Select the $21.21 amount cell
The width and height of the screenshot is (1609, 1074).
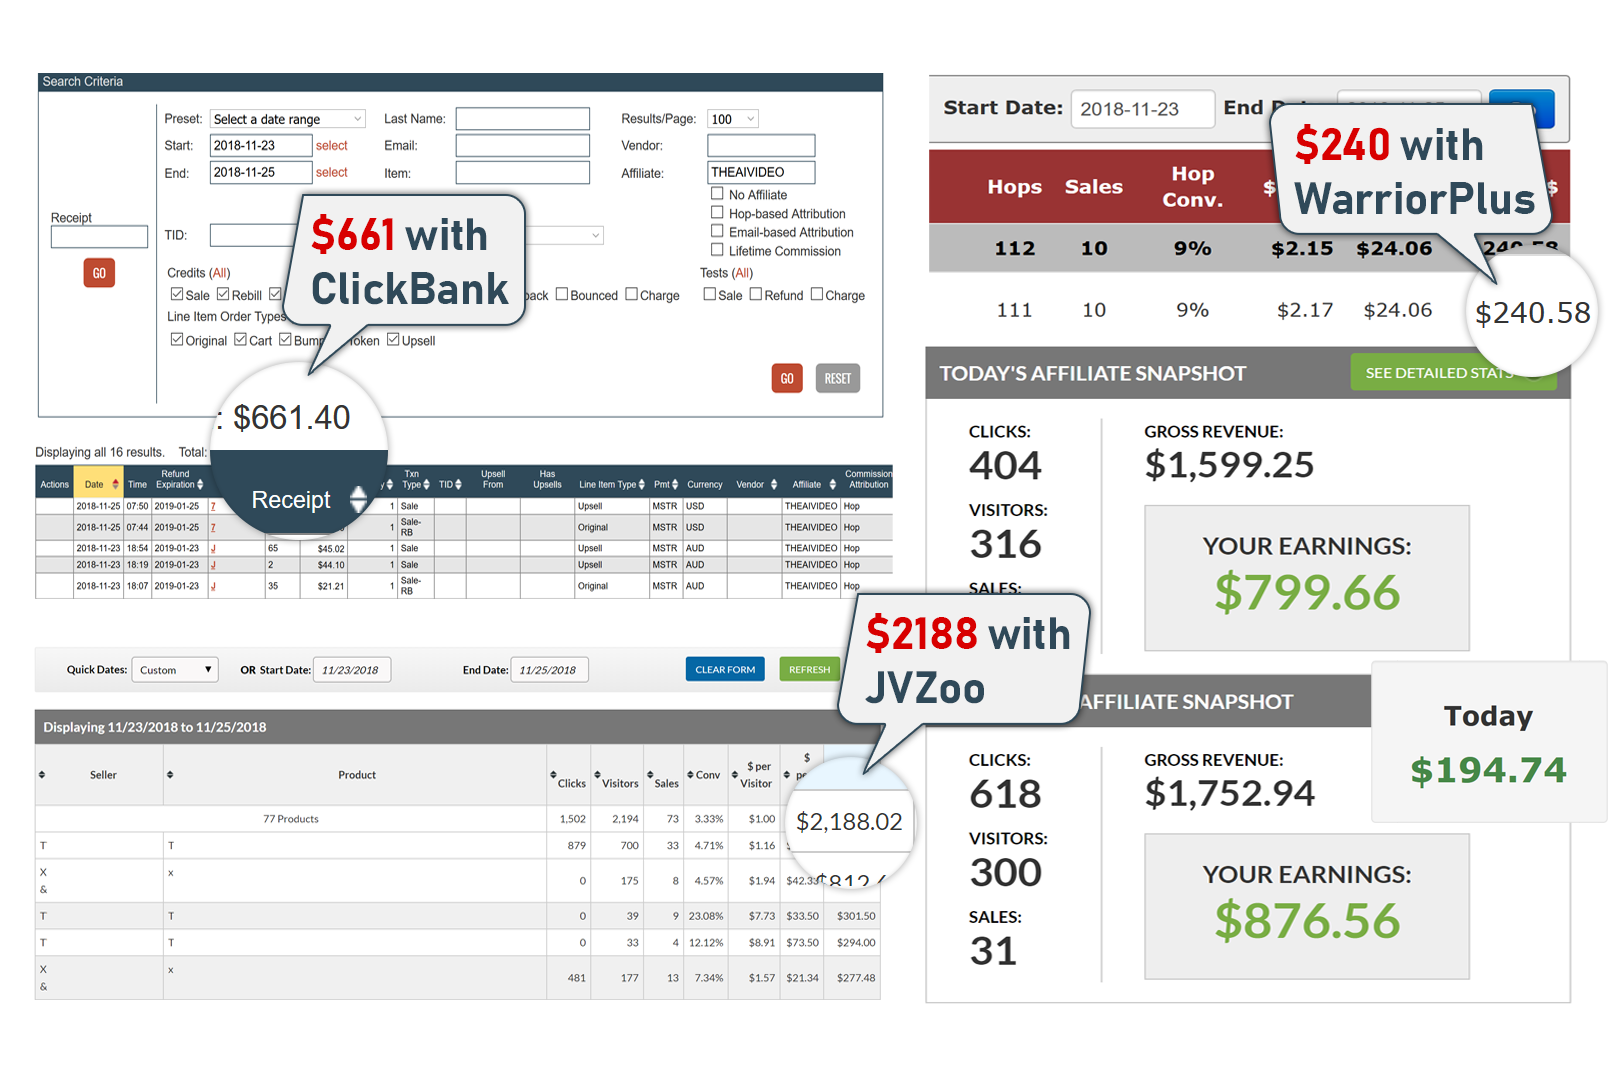tap(324, 586)
